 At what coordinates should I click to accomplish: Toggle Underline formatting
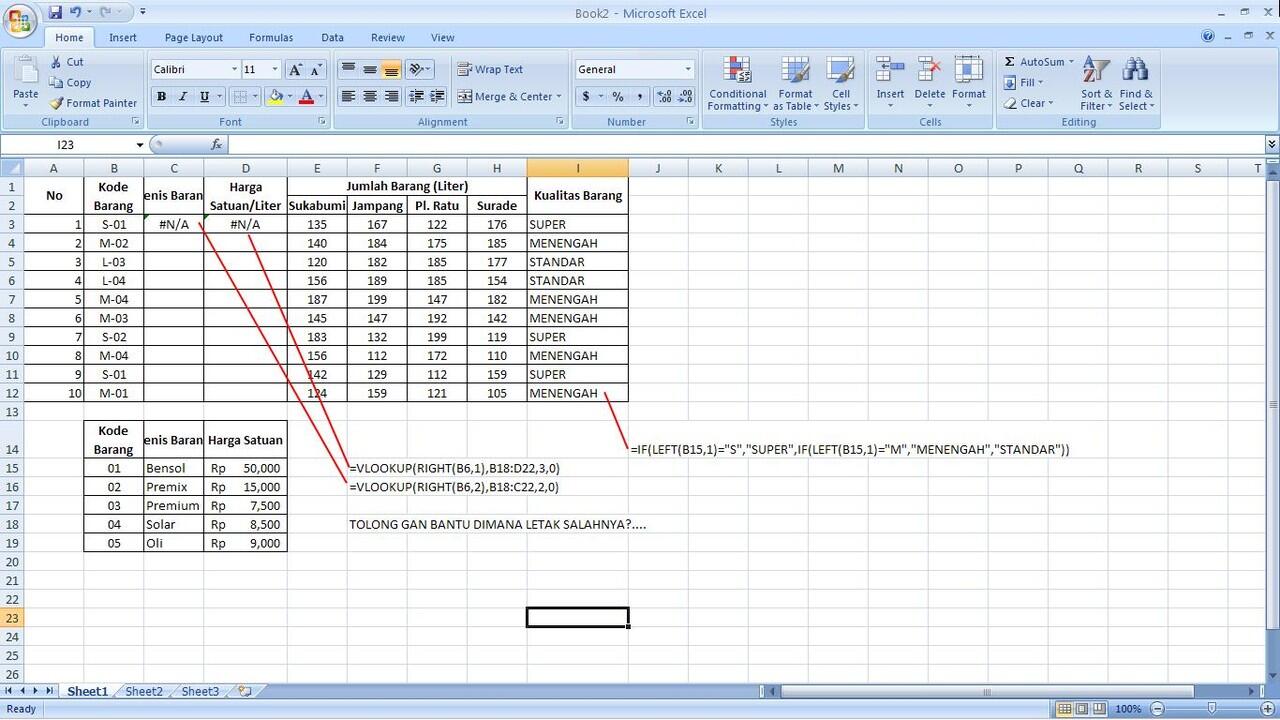click(x=204, y=97)
